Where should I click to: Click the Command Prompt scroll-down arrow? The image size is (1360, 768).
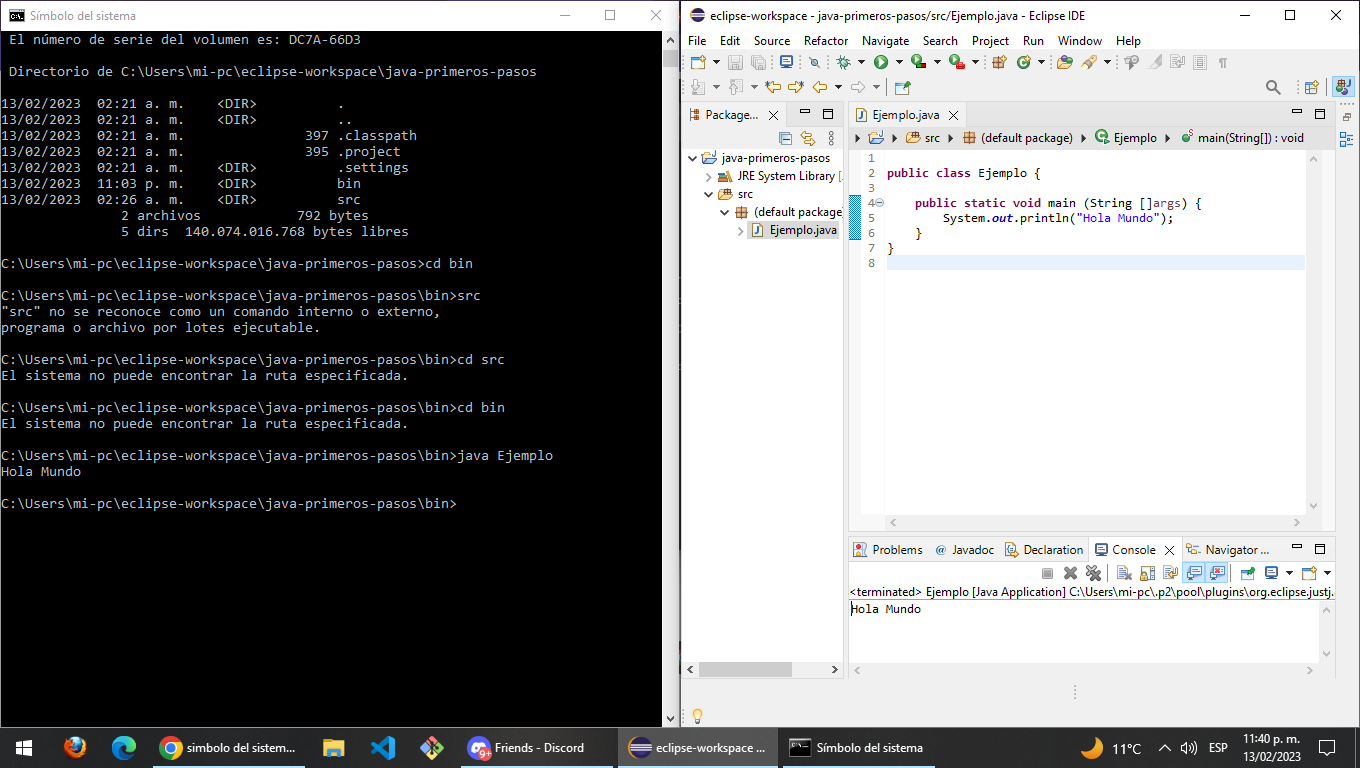(x=671, y=718)
